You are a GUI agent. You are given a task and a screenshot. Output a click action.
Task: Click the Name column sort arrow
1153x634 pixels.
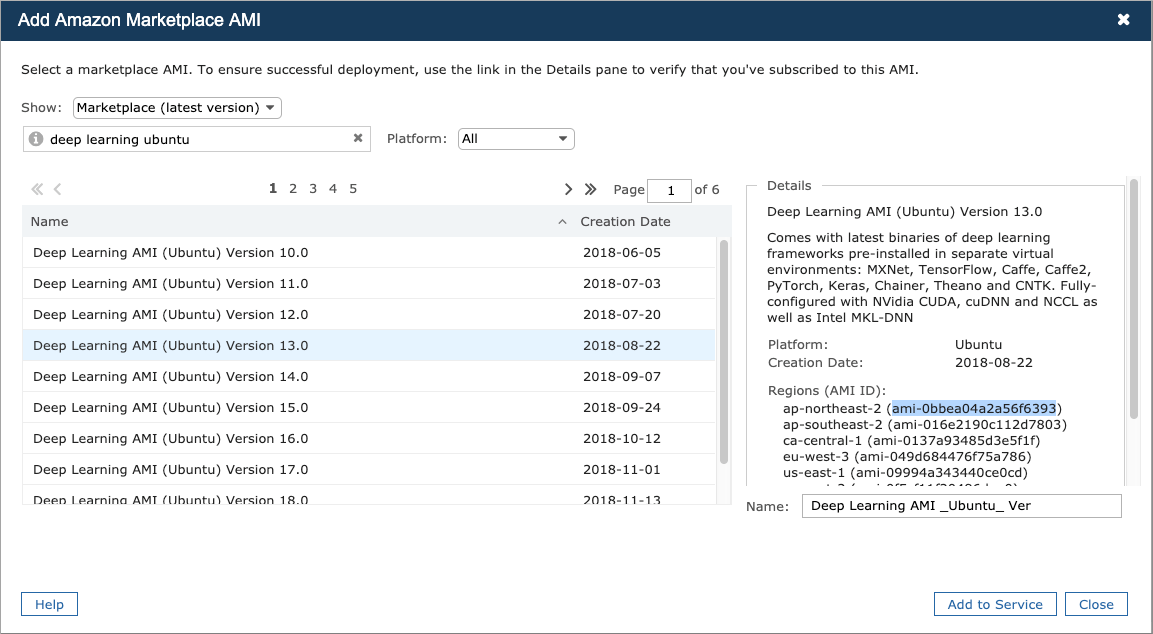pos(562,221)
